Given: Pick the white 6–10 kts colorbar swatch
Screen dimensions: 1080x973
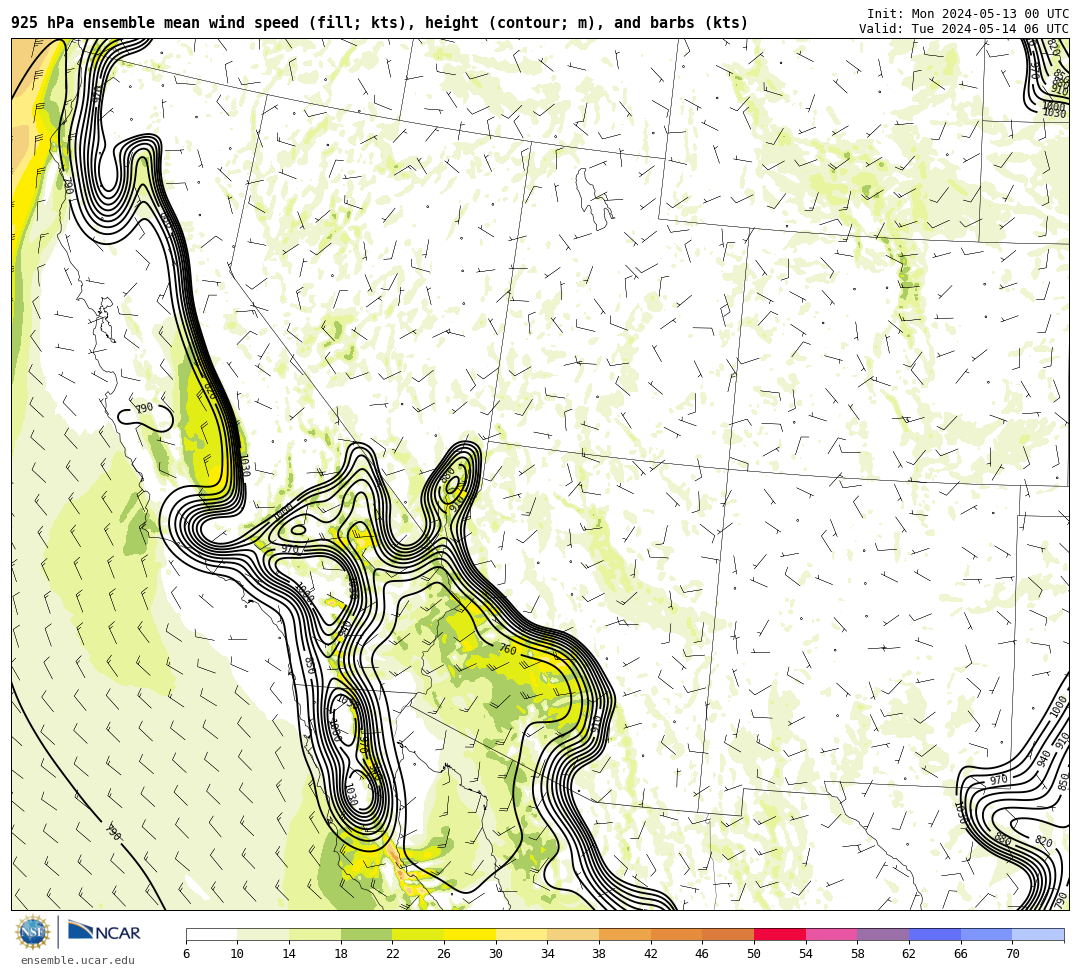Looking at the screenshot, I should (211, 934).
